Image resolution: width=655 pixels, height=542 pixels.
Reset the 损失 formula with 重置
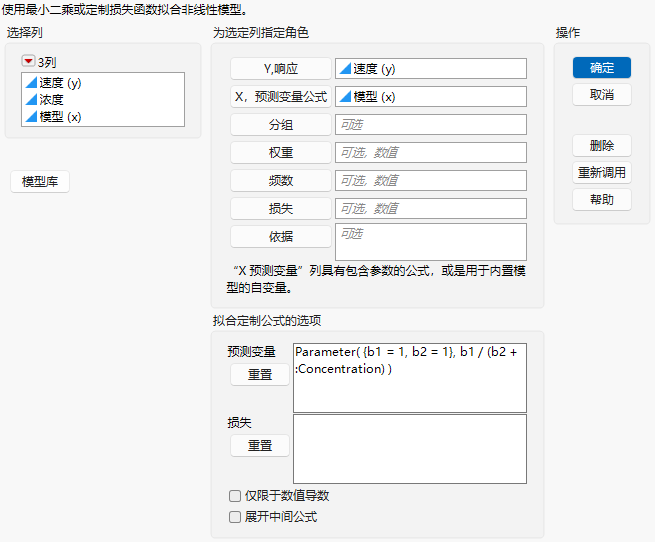[x=260, y=445]
